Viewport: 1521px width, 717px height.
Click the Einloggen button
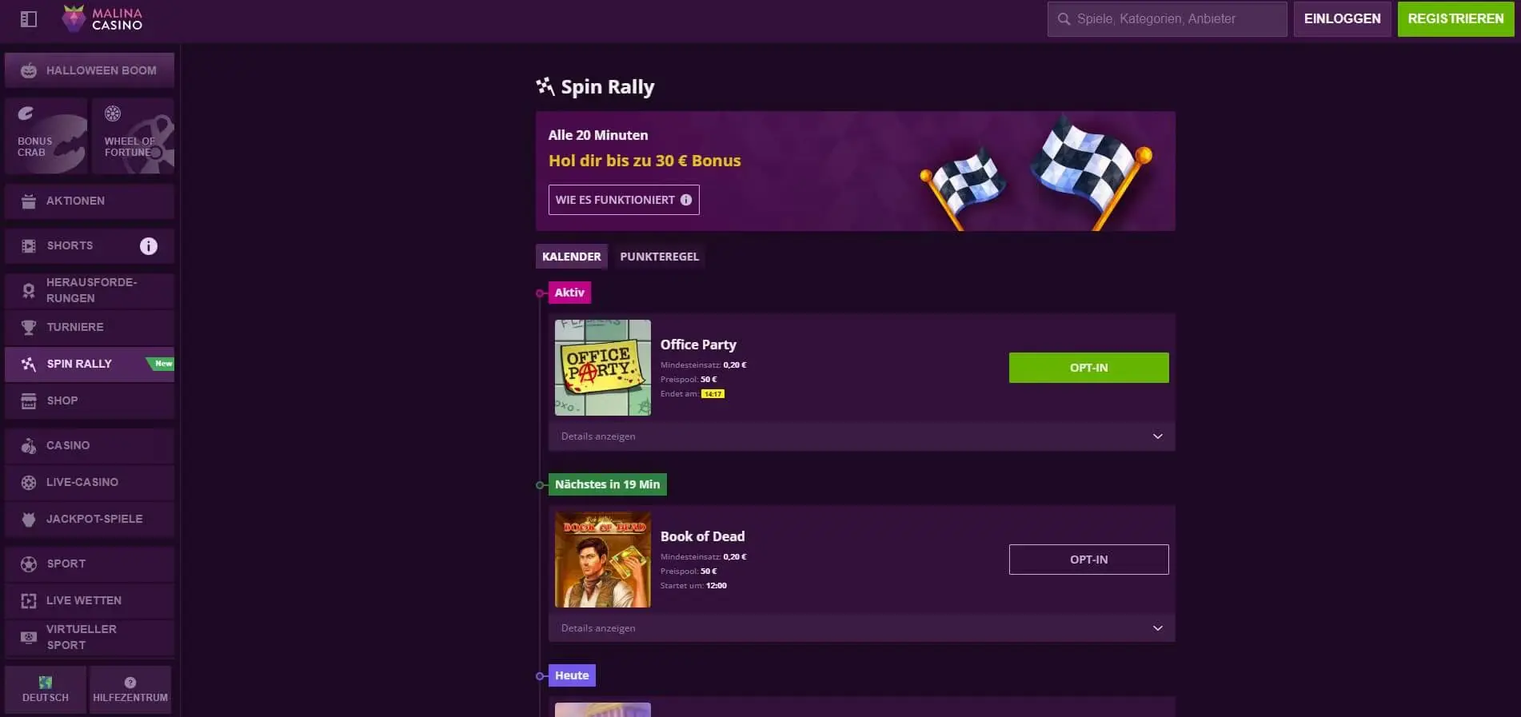(x=1342, y=19)
